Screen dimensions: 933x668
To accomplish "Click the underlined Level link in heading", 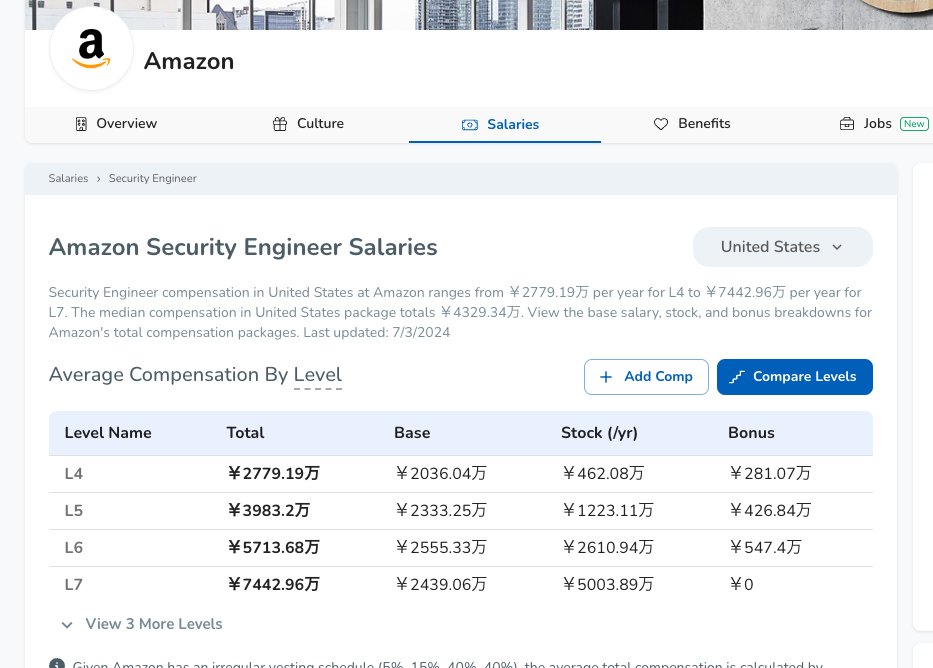I will [317, 375].
